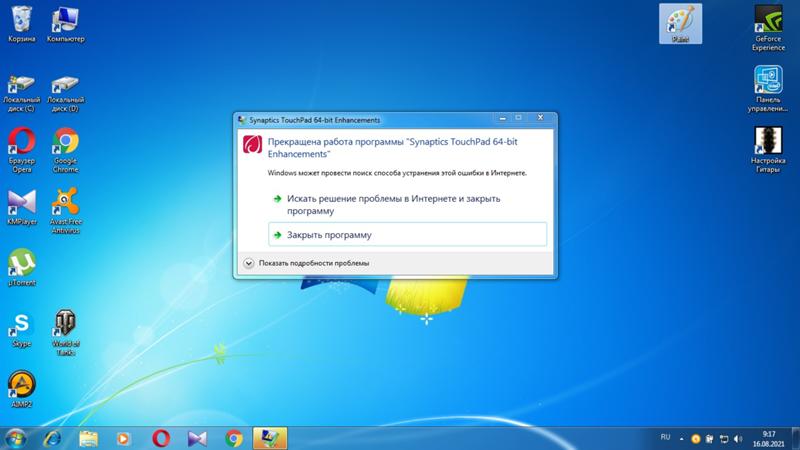800x450 pixels.
Task: Choose Закрыть программу option
Action: (x=408, y=235)
